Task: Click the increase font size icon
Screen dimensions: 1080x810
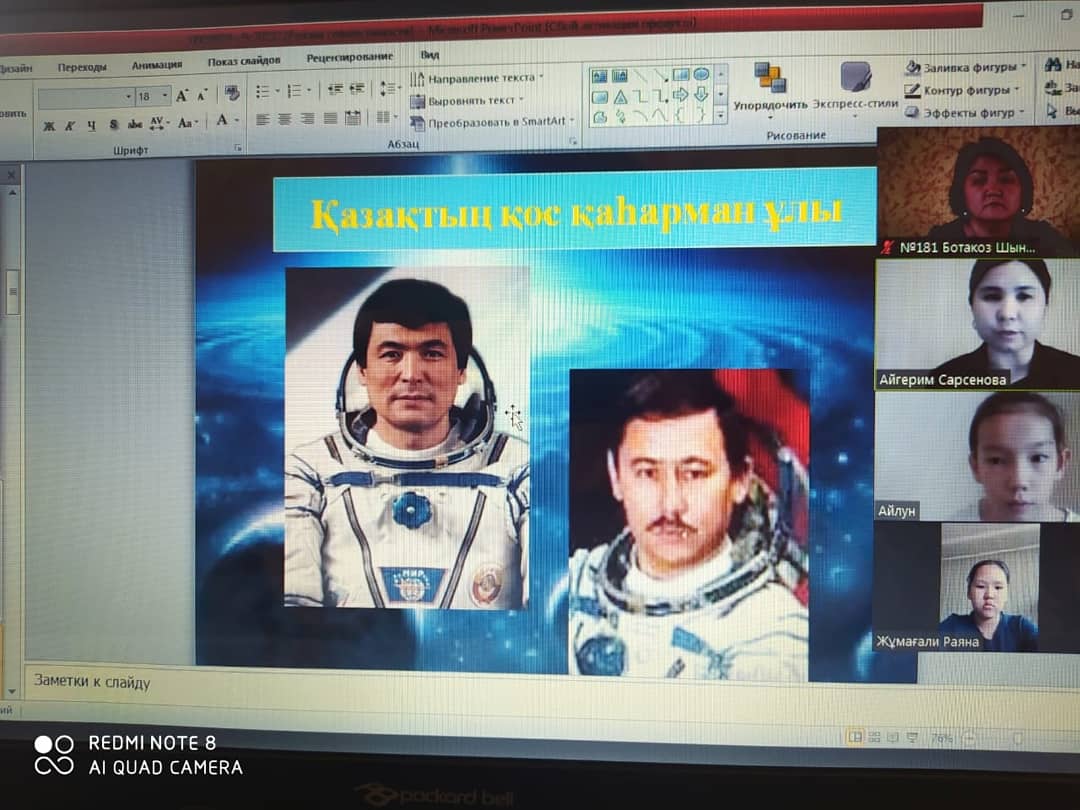Action: [x=182, y=96]
